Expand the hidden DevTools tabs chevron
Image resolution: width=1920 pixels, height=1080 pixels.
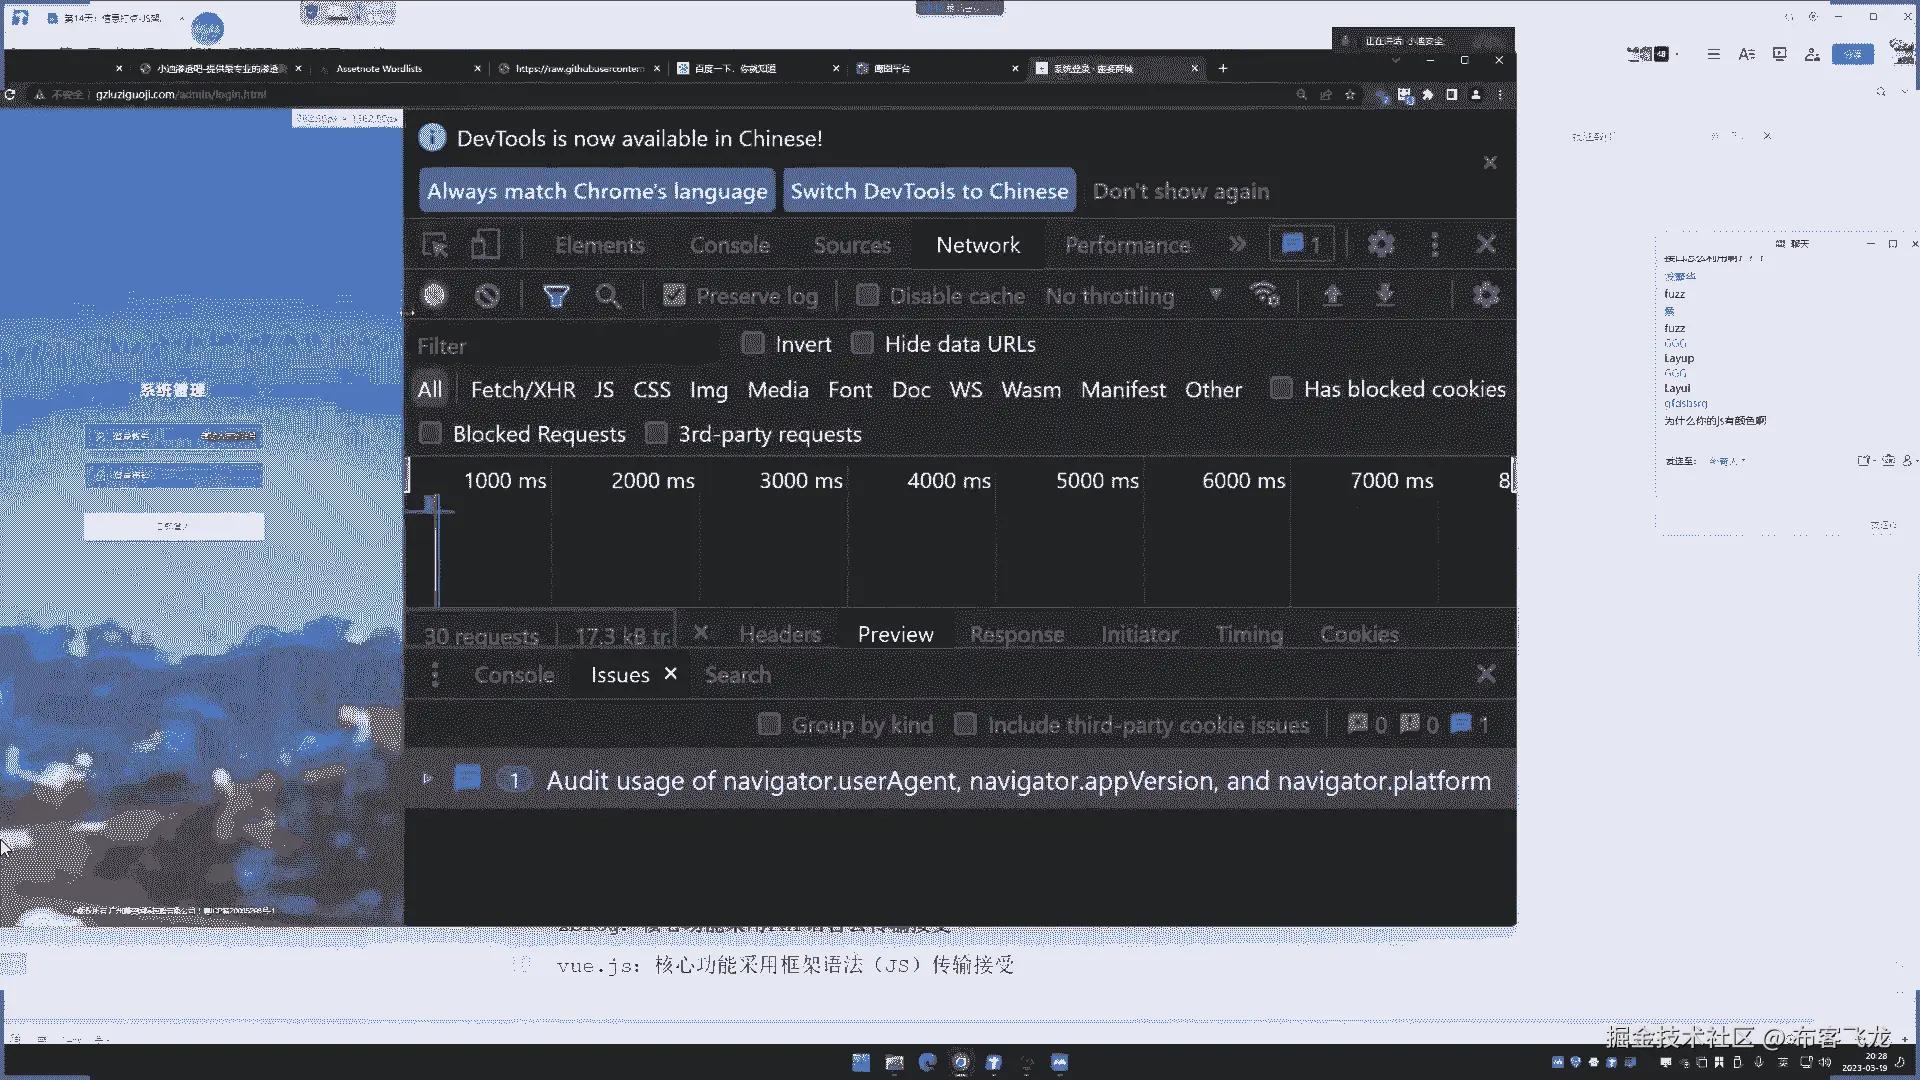pos(1237,245)
